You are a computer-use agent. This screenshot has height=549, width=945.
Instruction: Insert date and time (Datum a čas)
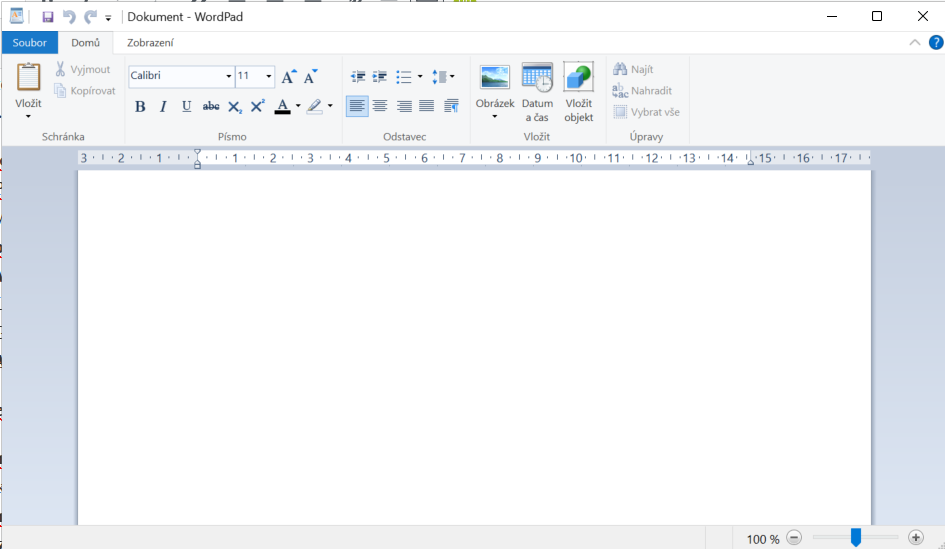coord(537,78)
